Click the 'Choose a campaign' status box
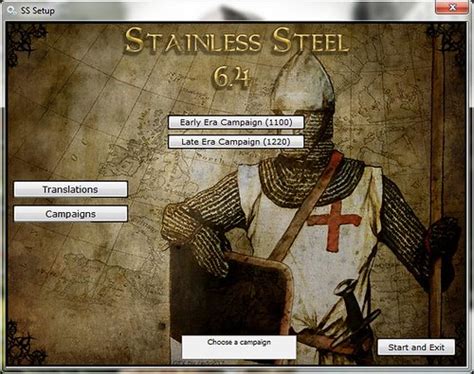 tap(239, 347)
